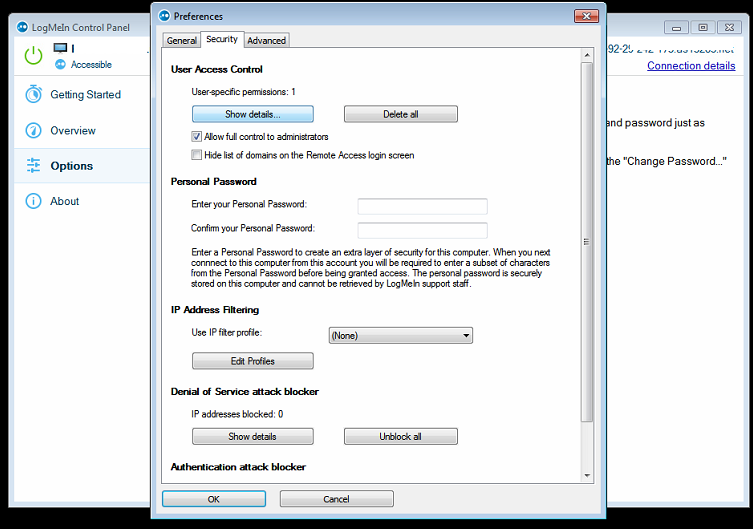Click the 'IP addresses blocked: 0' text

pyautogui.click(x=237, y=414)
